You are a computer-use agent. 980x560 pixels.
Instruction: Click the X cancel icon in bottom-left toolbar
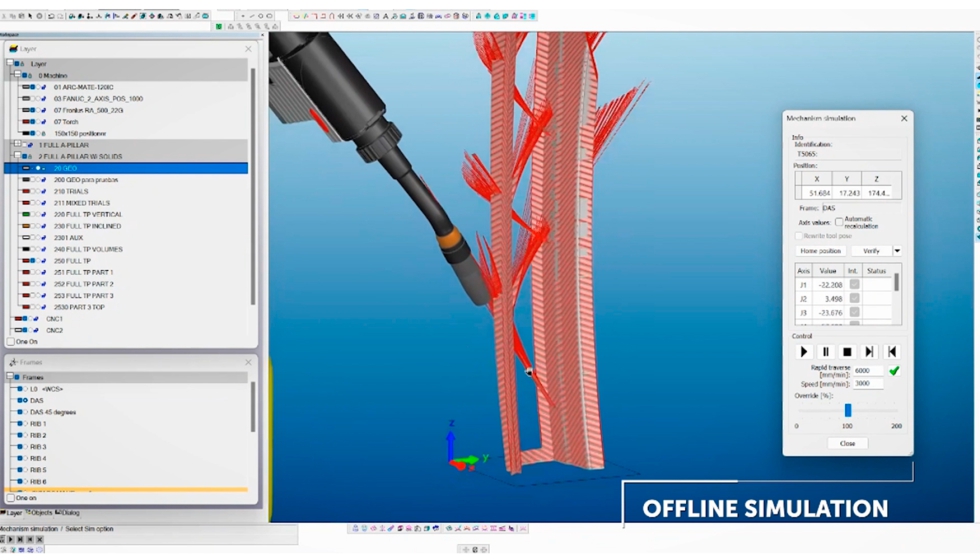coord(39,539)
